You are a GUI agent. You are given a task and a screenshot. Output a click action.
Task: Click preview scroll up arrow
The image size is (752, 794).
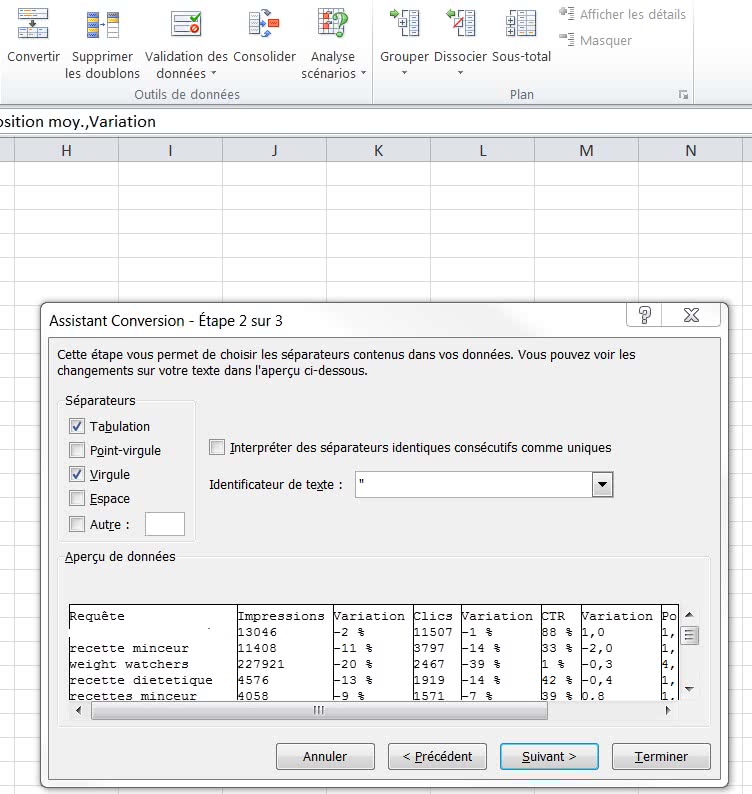(x=689, y=615)
